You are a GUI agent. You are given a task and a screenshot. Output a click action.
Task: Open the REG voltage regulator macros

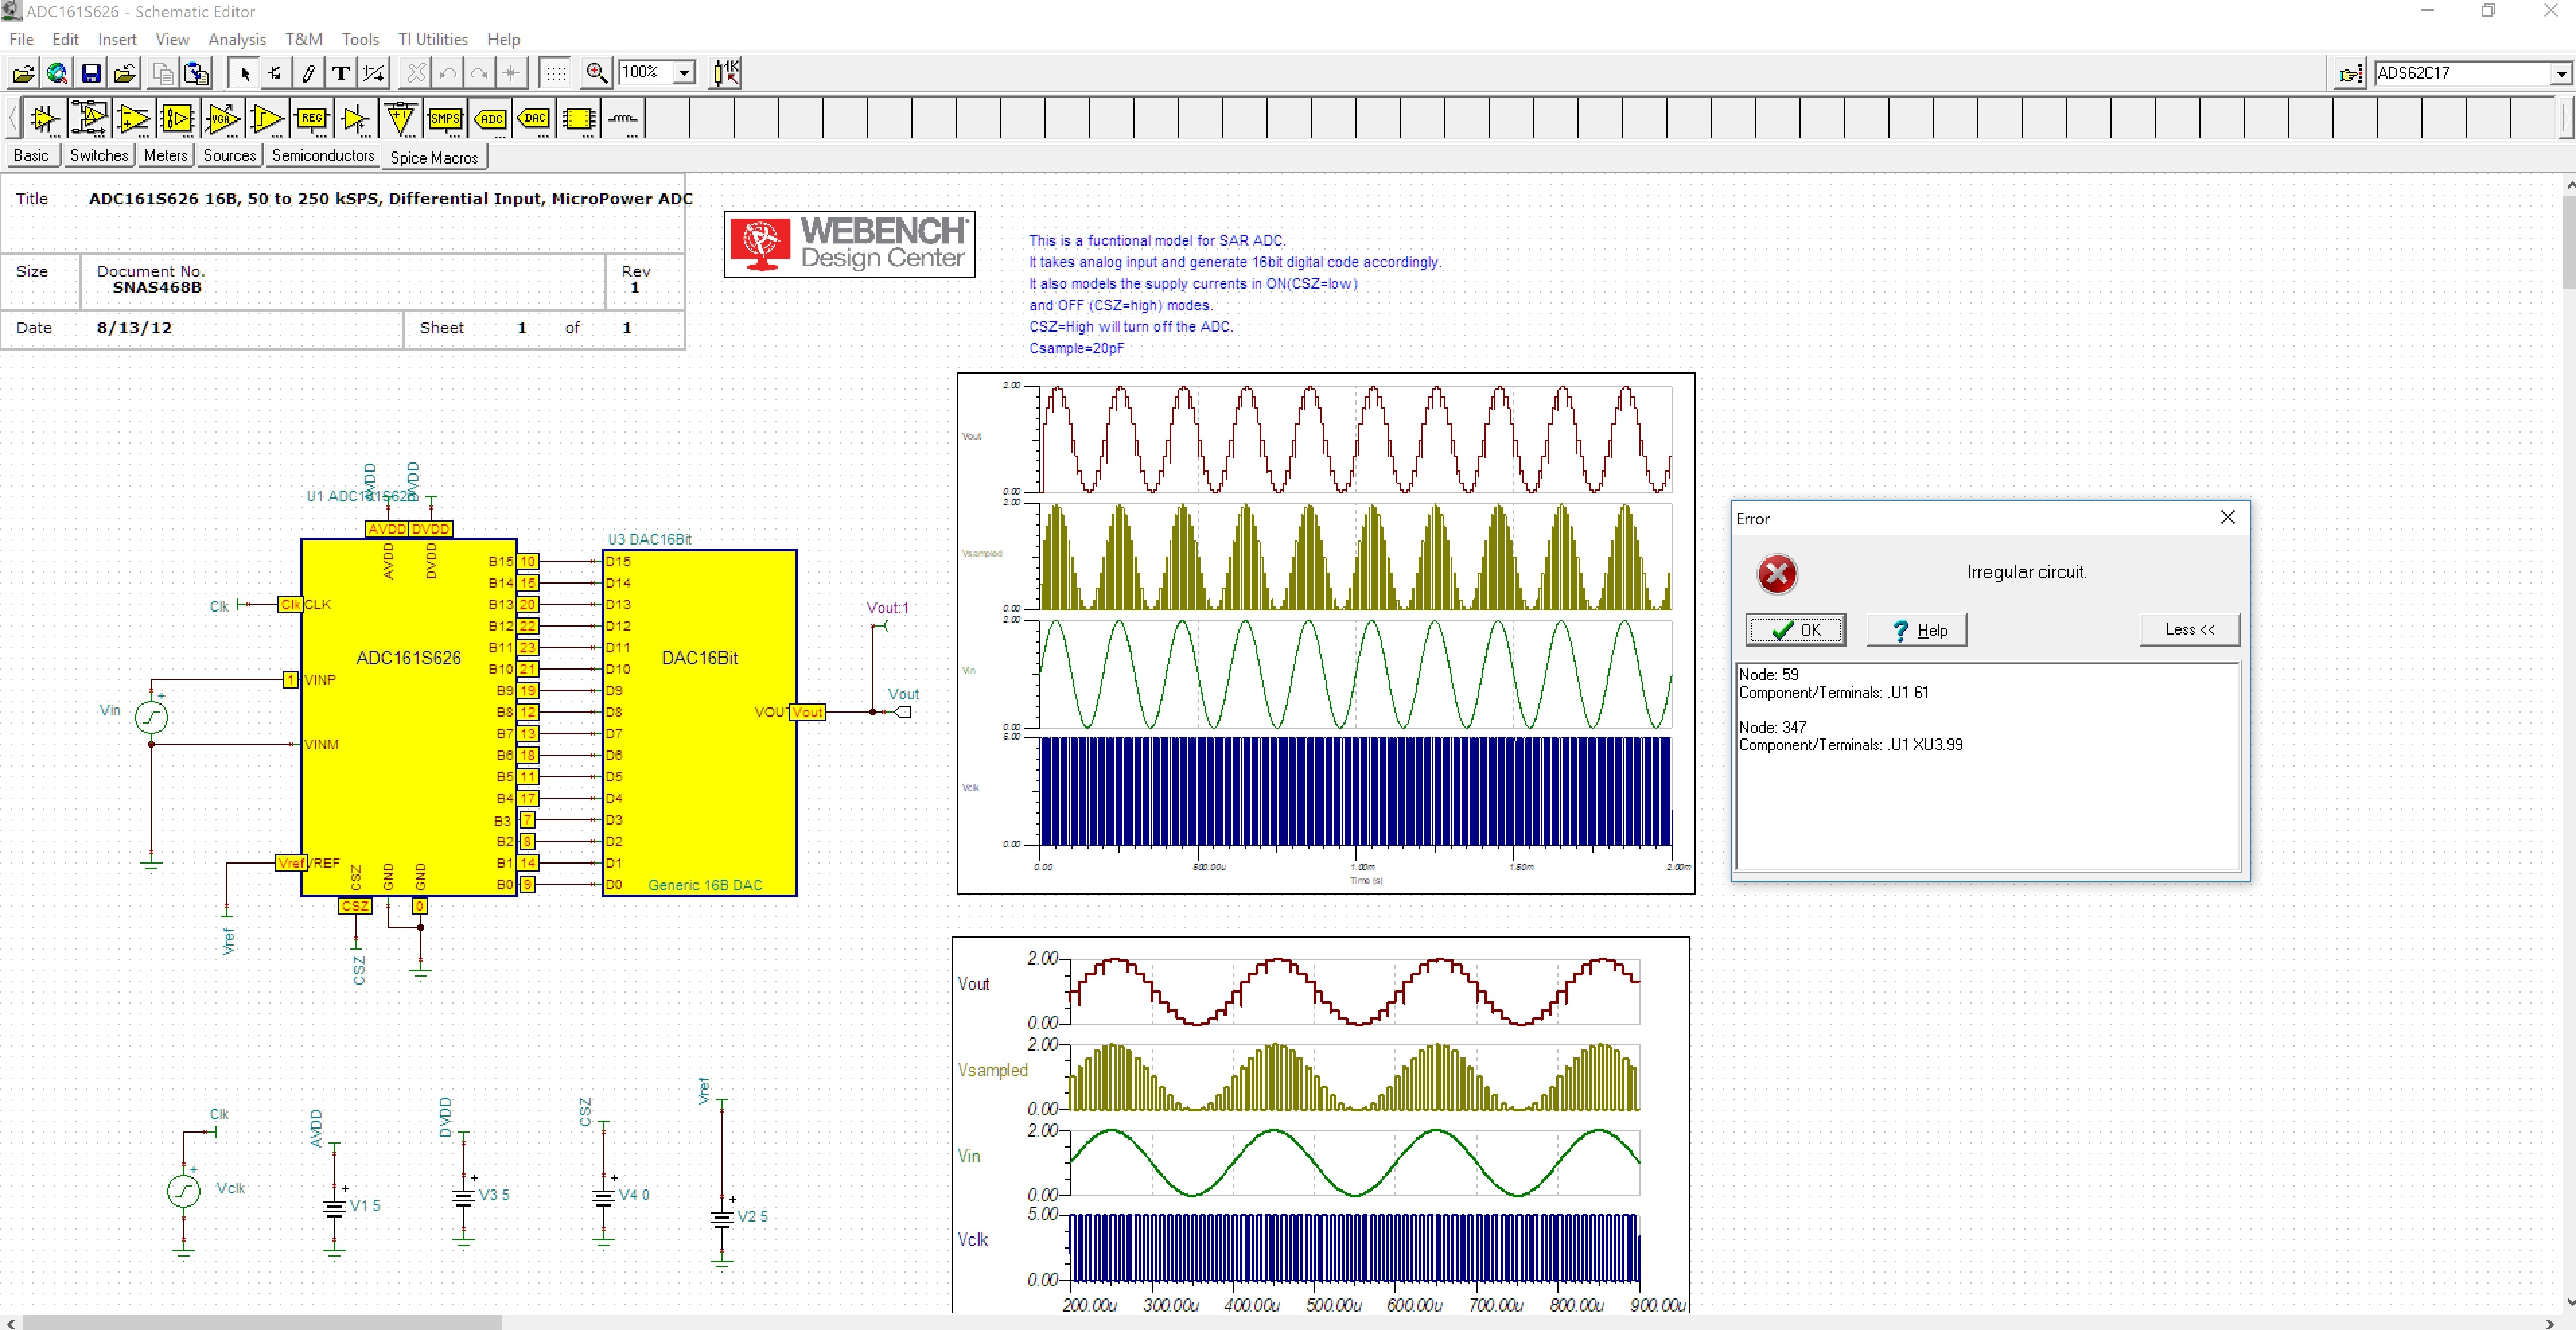coord(311,119)
